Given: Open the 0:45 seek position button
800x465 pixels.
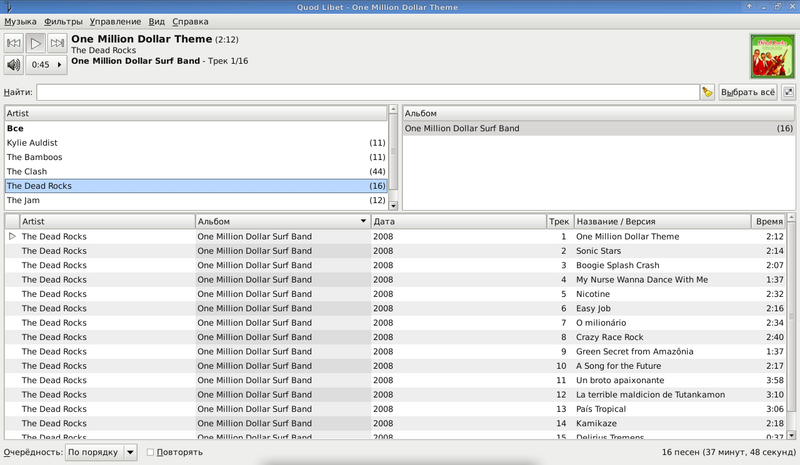Looking at the screenshot, I should 46,65.
